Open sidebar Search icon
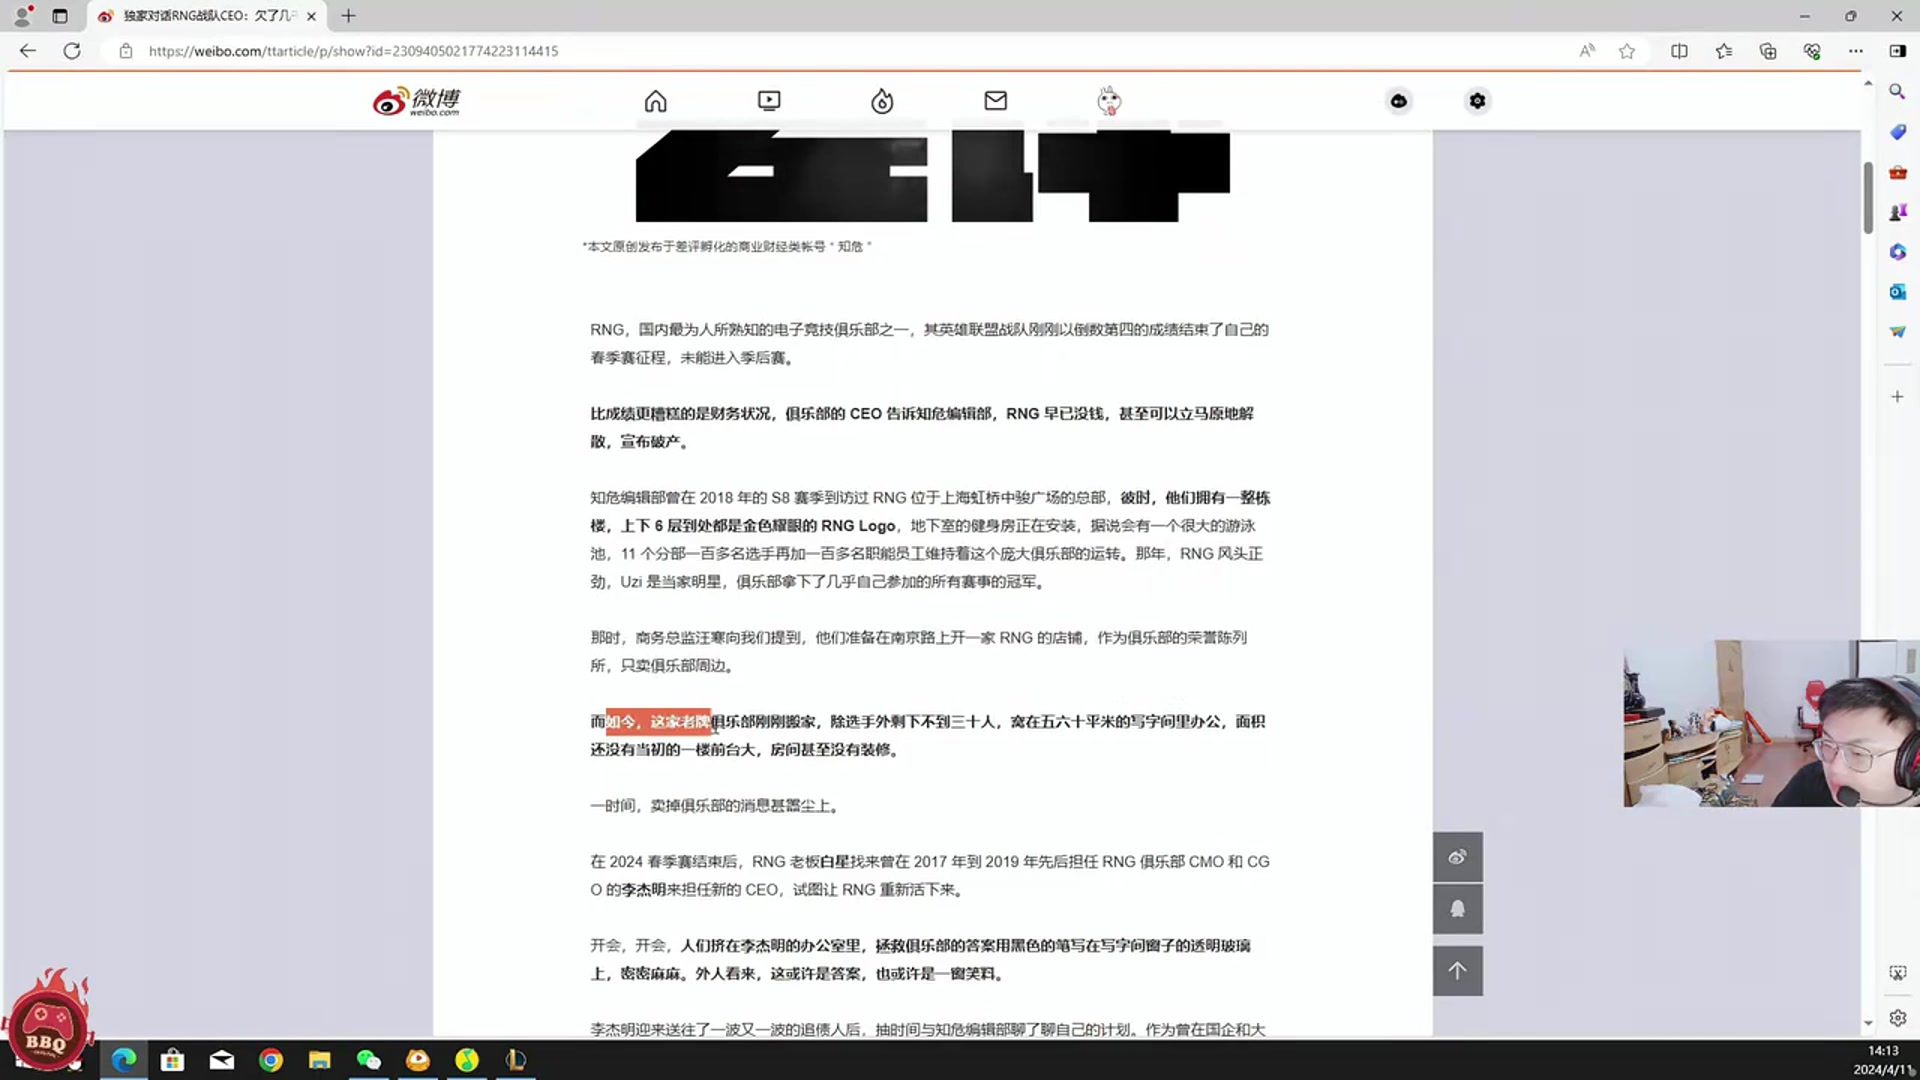The width and height of the screenshot is (1920, 1080). tap(1897, 92)
